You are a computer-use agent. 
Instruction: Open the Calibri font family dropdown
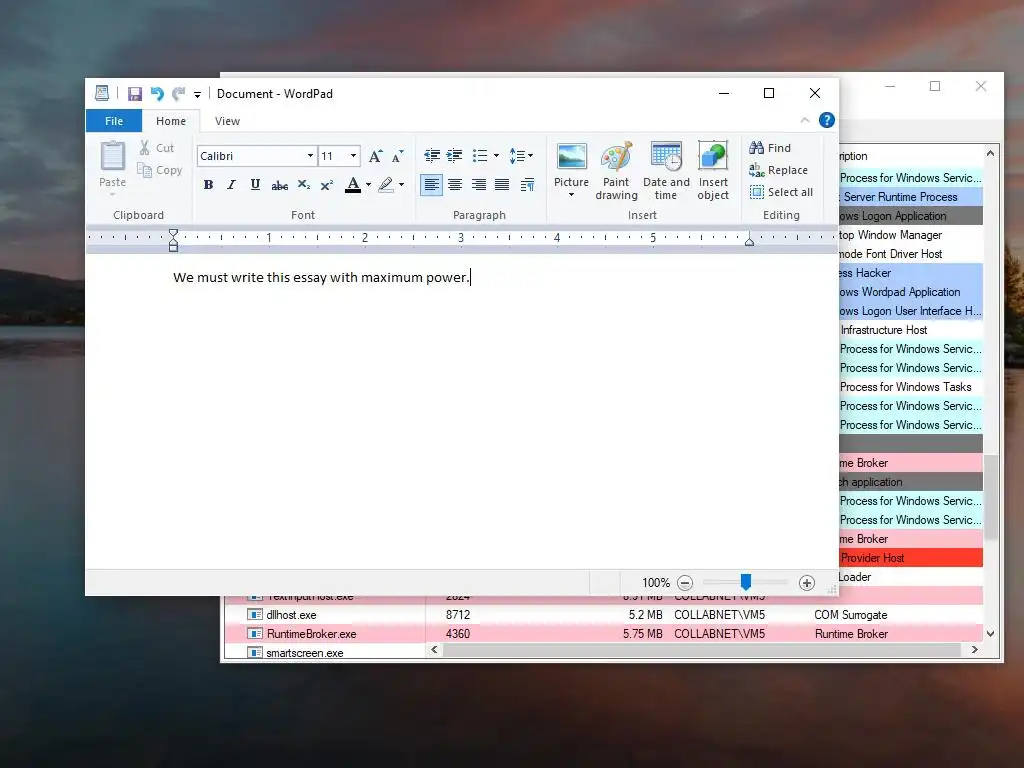310,155
